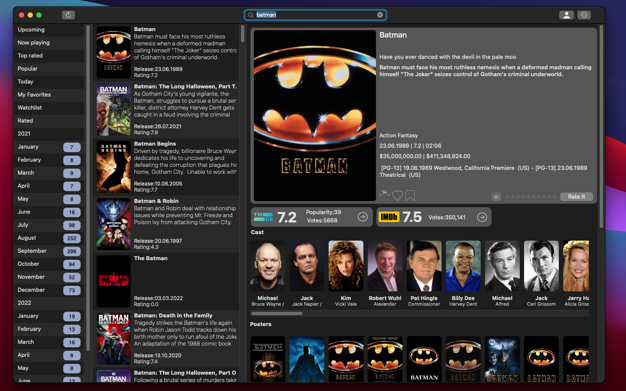Expand the 2021 year group
The image size is (626, 391).
pyautogui.click(x=49, y=133)
